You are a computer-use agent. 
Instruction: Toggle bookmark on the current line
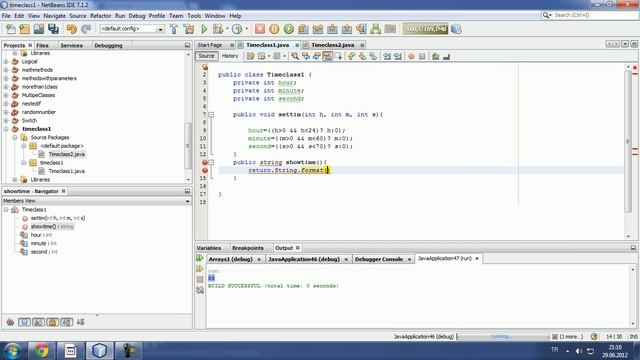[373, 56]
